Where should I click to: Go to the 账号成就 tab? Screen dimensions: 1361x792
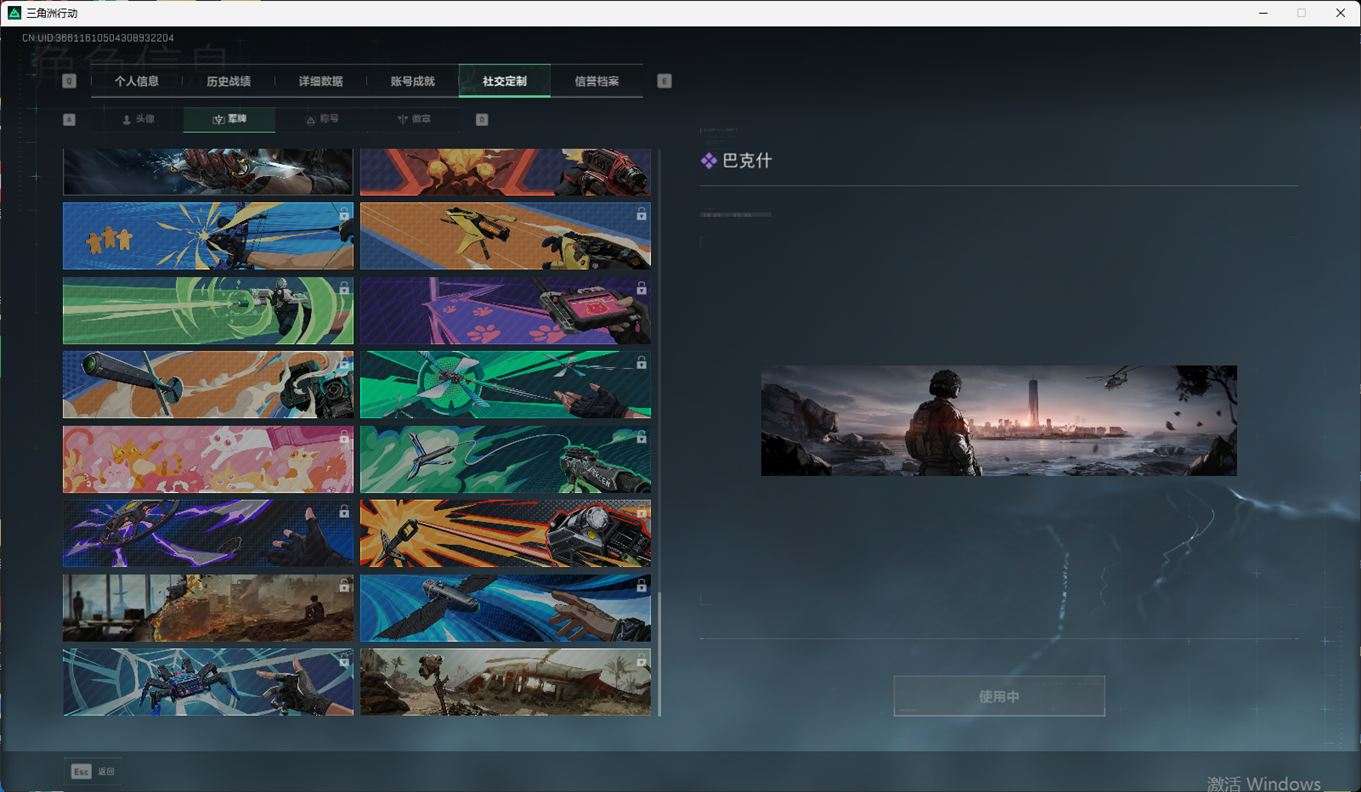412,81
